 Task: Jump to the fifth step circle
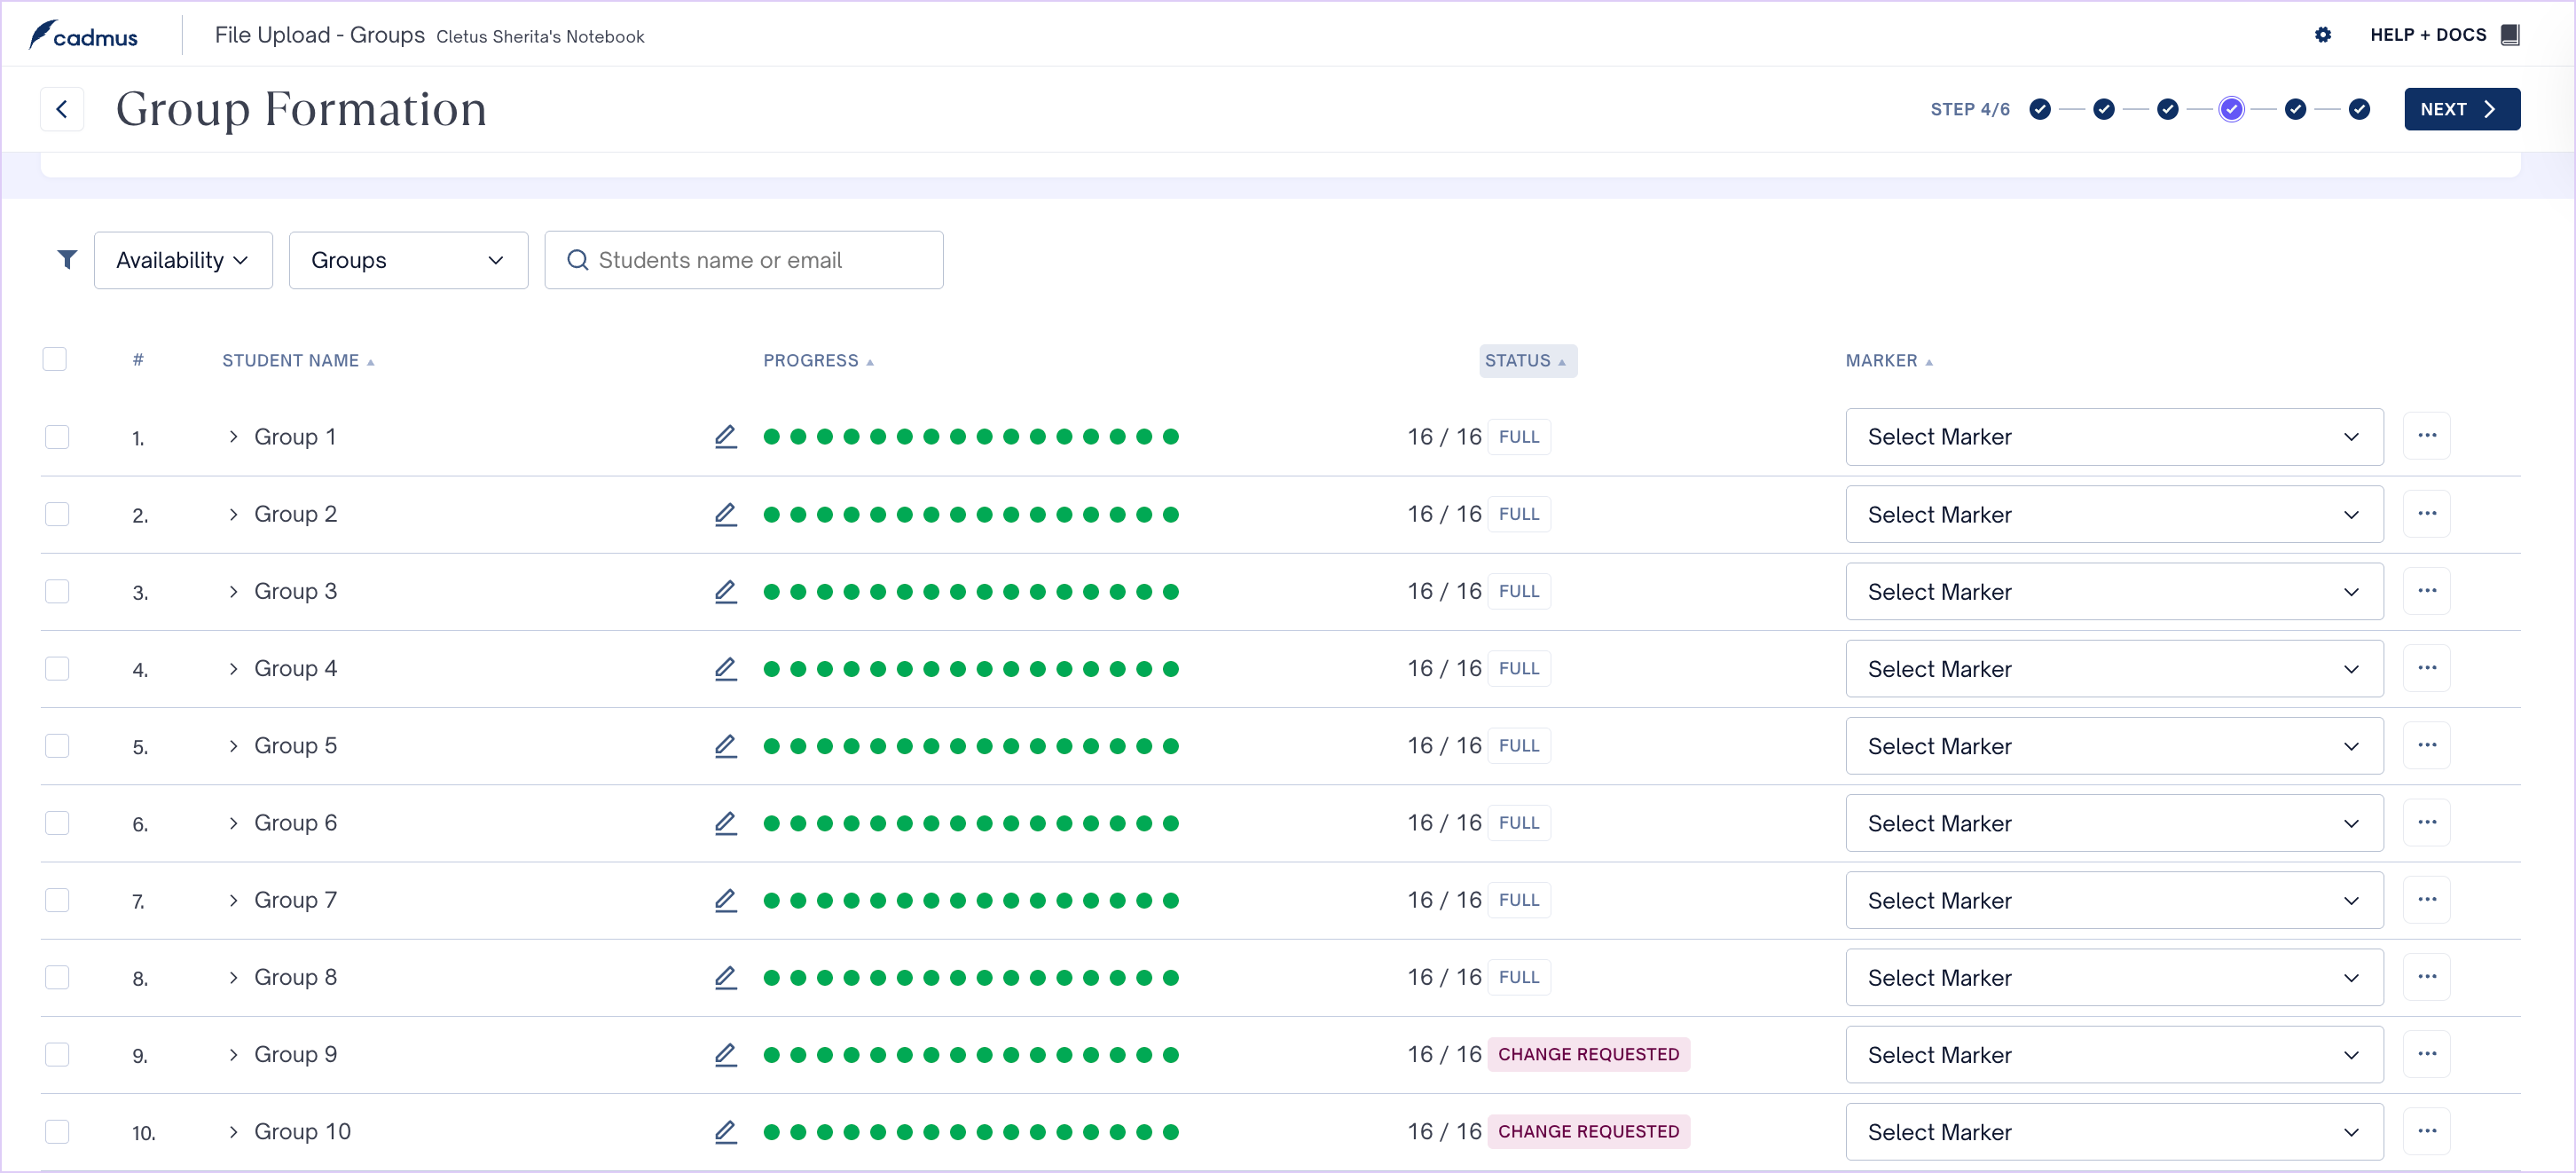coord(2295,109)
